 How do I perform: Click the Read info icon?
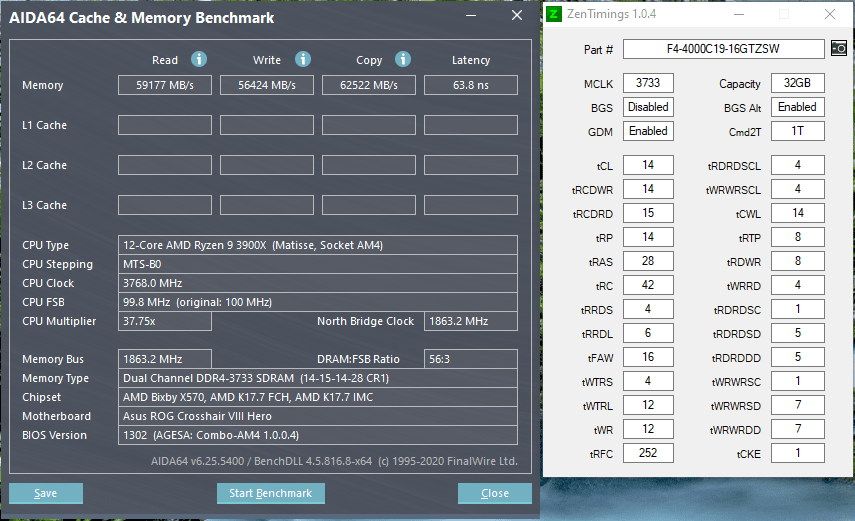pyautogui.click(x=199, y=59)
